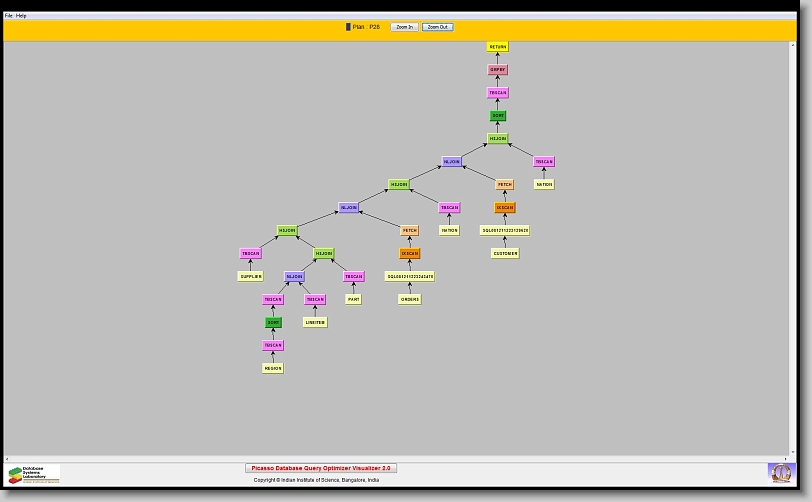Click the Database Systems Laboratory logo
Viewport: 812px width, 502px height.
[x=34, y=474]
